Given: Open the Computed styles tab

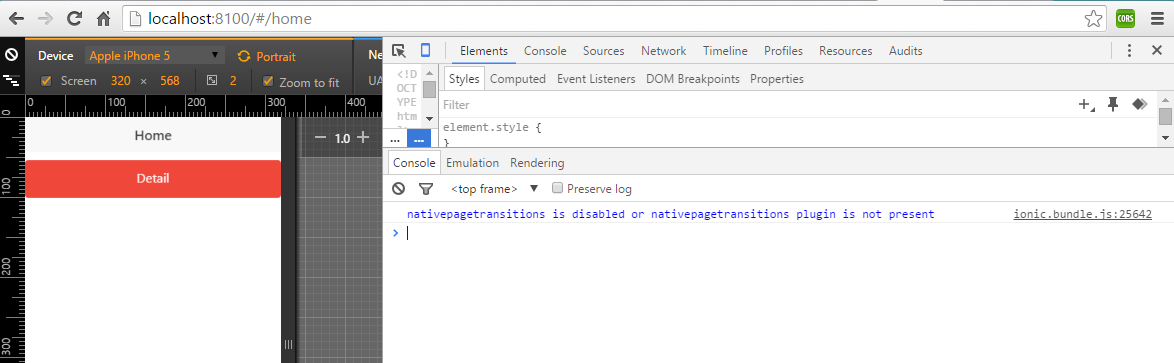Looking at the screenshot, I should pos(517,79).
